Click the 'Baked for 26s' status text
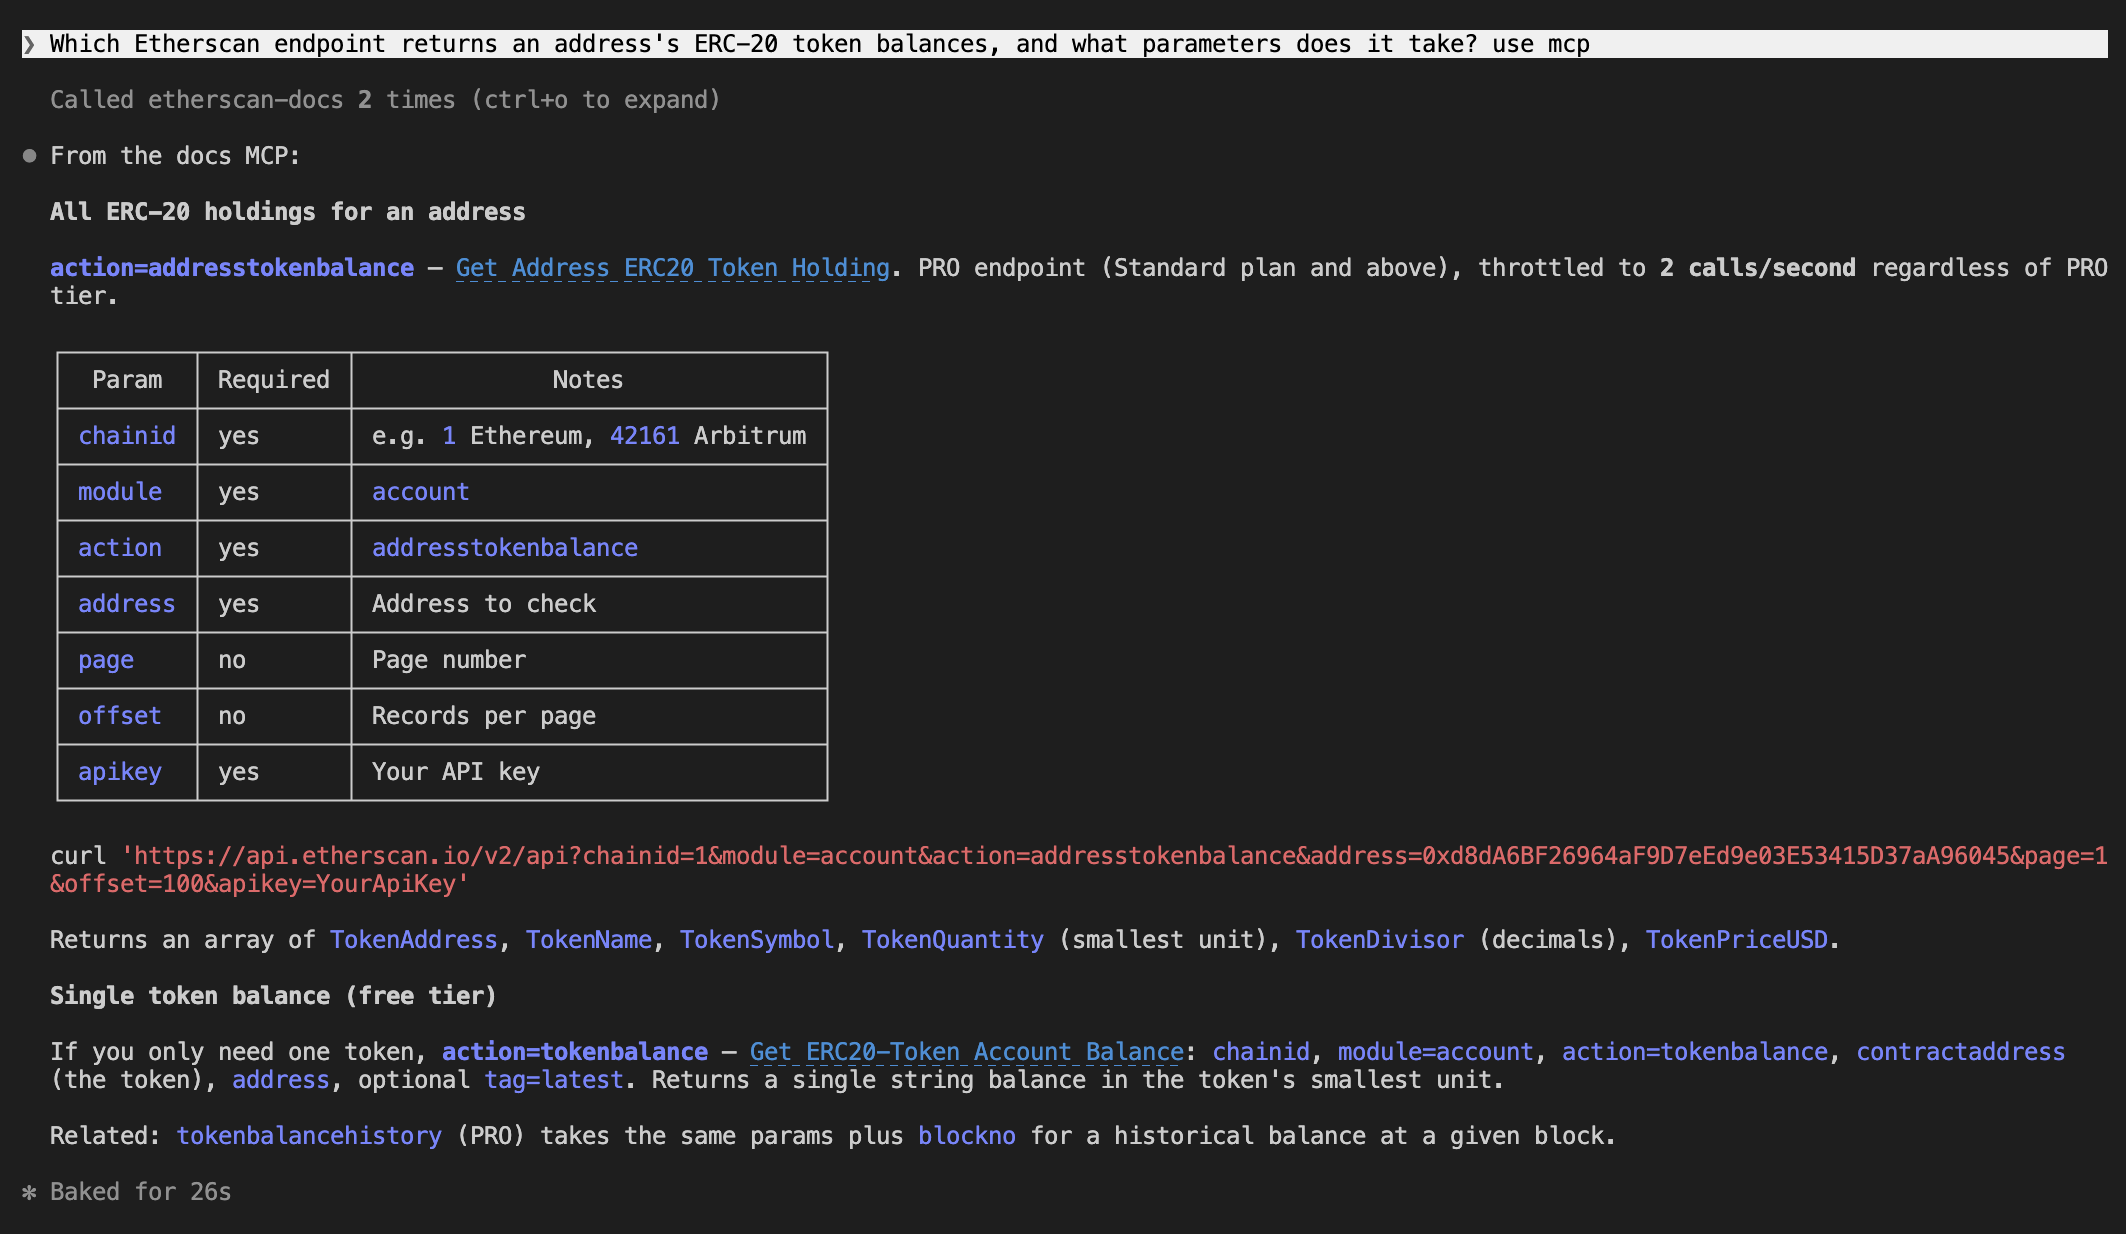The image size is (2126, 1234). tap(141, 1192)
